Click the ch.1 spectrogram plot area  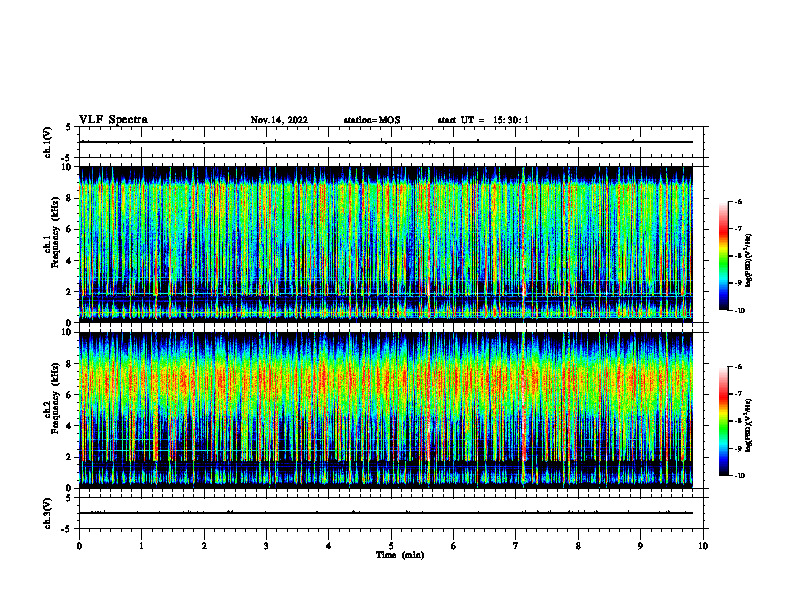[x=386, y=244]
